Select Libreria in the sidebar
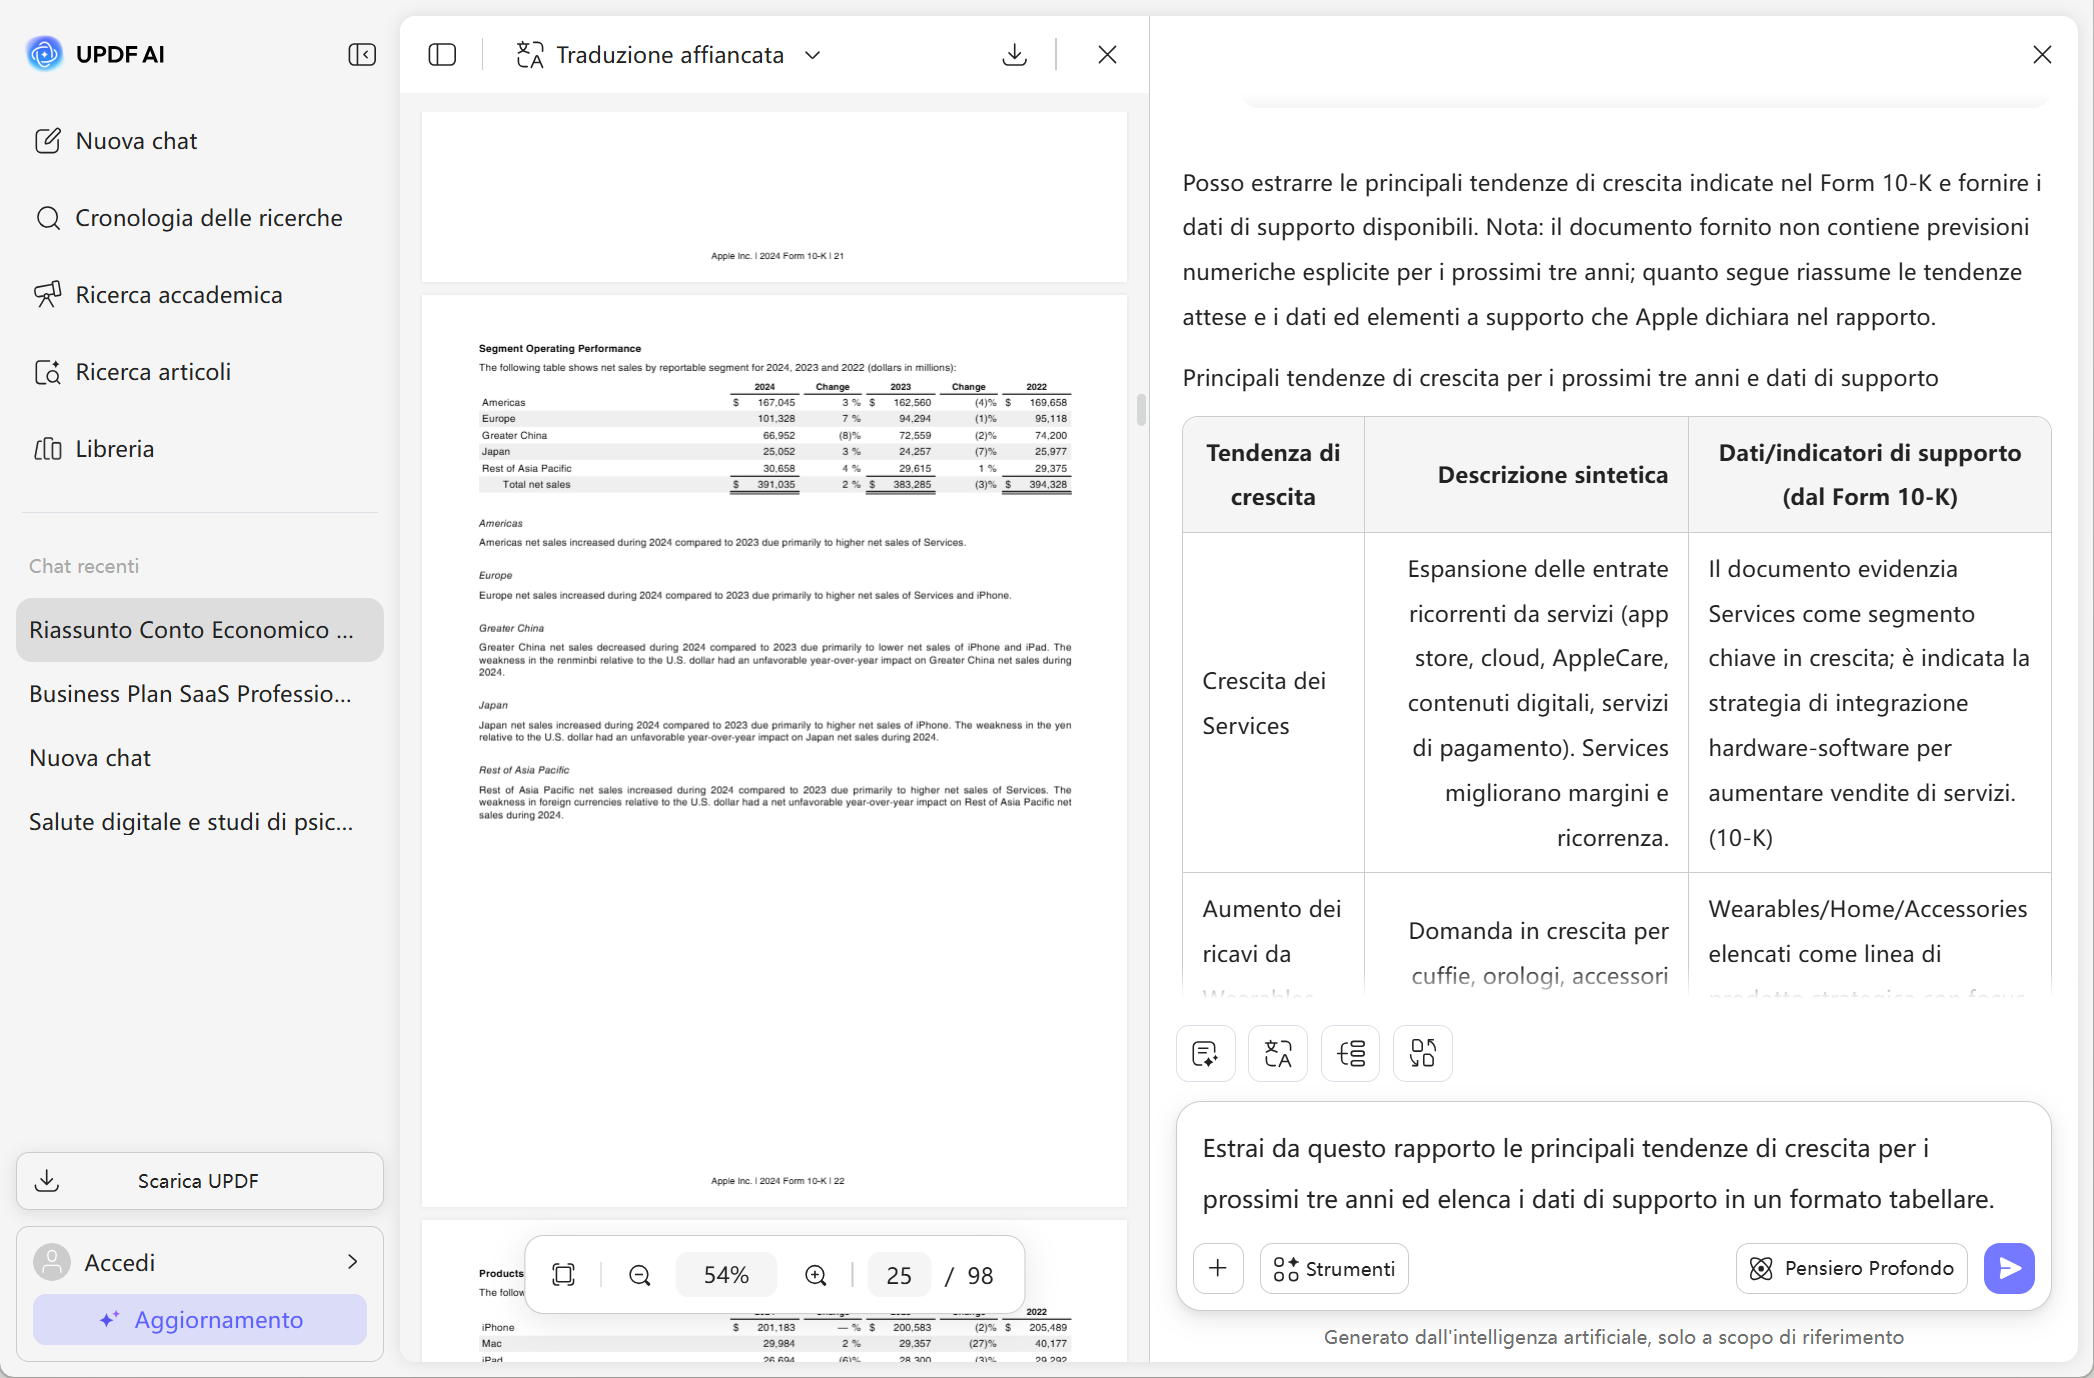 [115, 448]
